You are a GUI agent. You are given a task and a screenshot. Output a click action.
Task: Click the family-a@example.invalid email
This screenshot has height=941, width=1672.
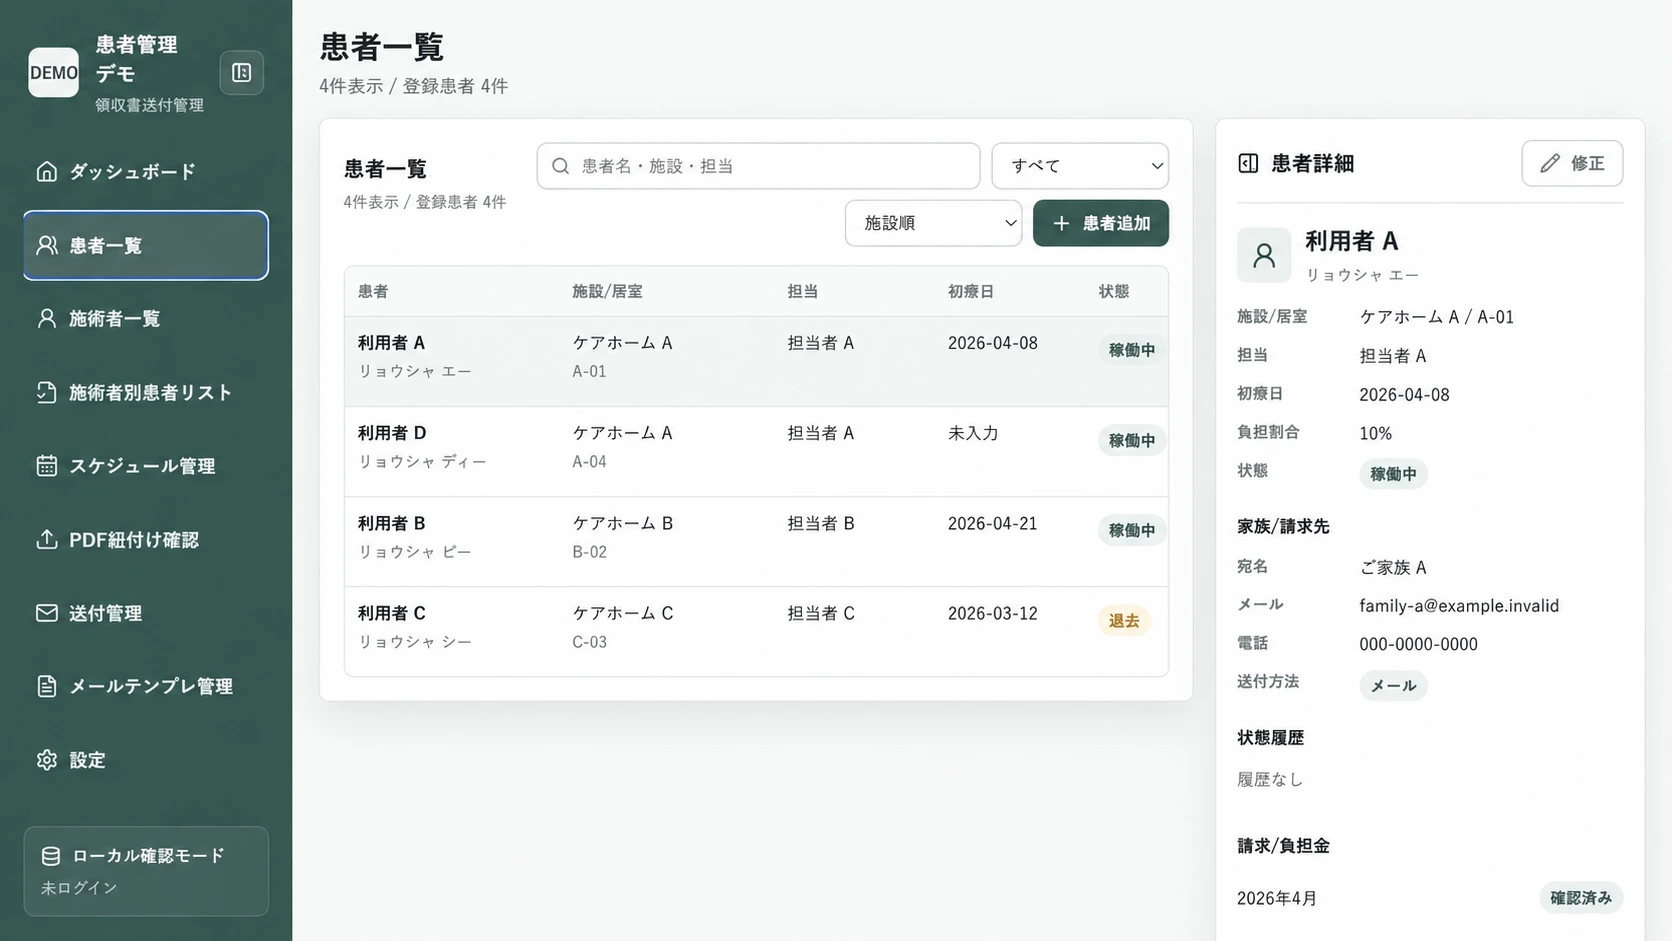pos(1459,605)
